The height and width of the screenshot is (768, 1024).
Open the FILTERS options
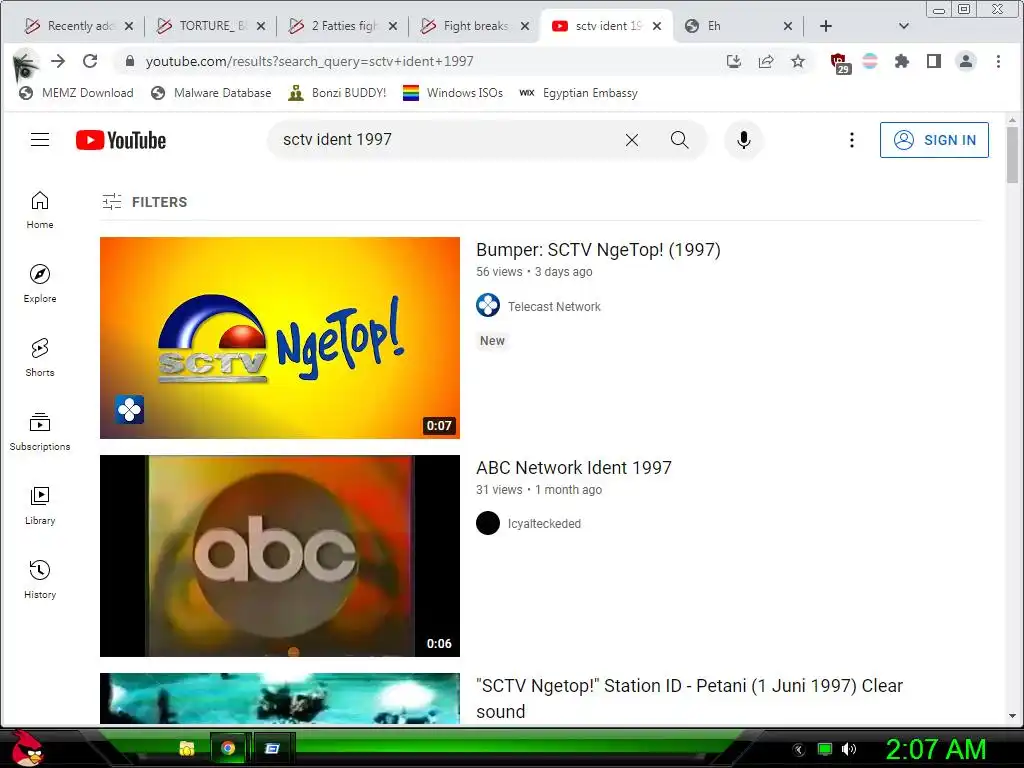click(145, 202)
